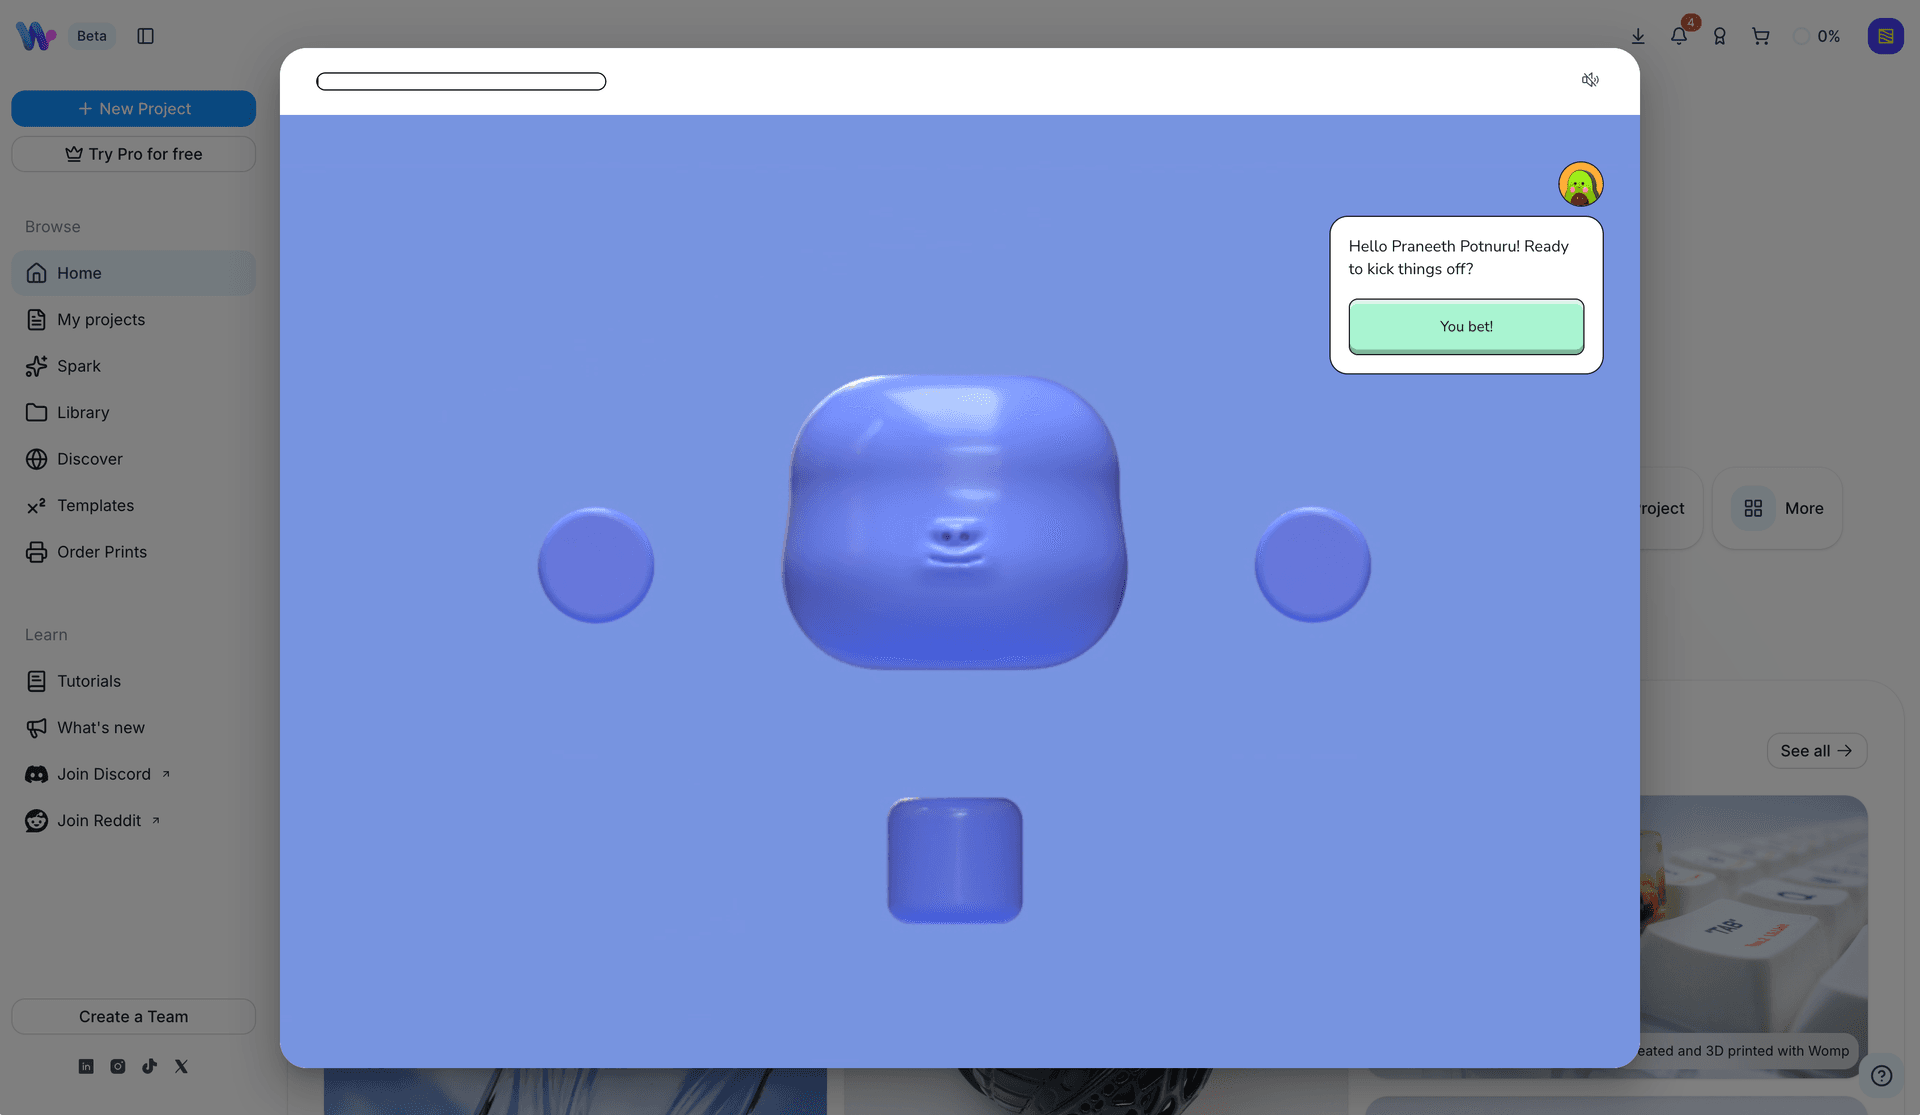Unmute the onboarding narration speaker
Viewport: 1920px width, 1115px height.
[x=1590, y=80]
